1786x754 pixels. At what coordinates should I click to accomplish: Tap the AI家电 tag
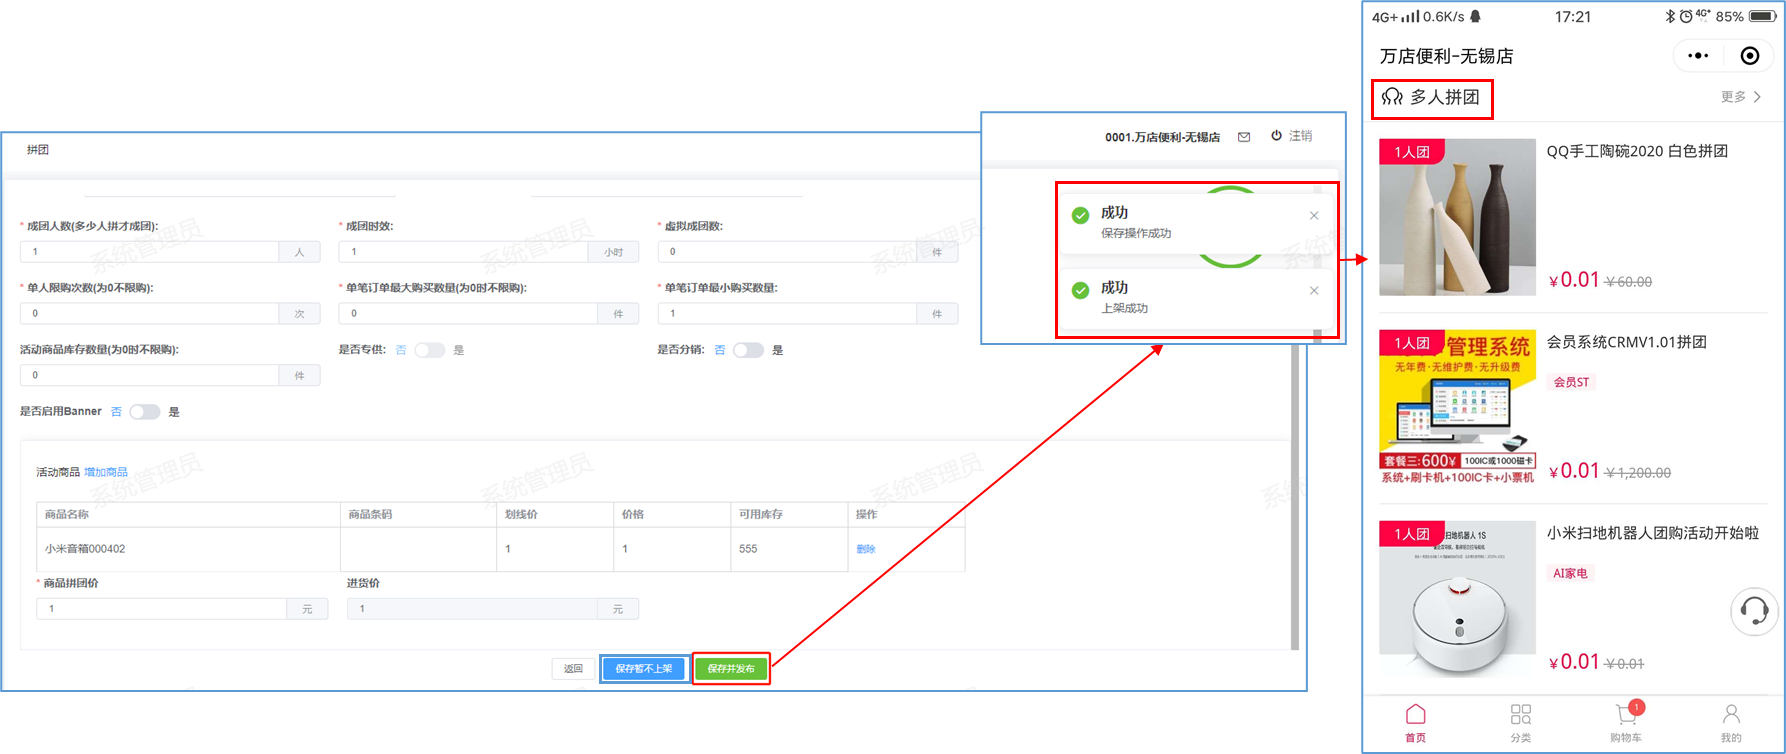tap(1570, 573)
